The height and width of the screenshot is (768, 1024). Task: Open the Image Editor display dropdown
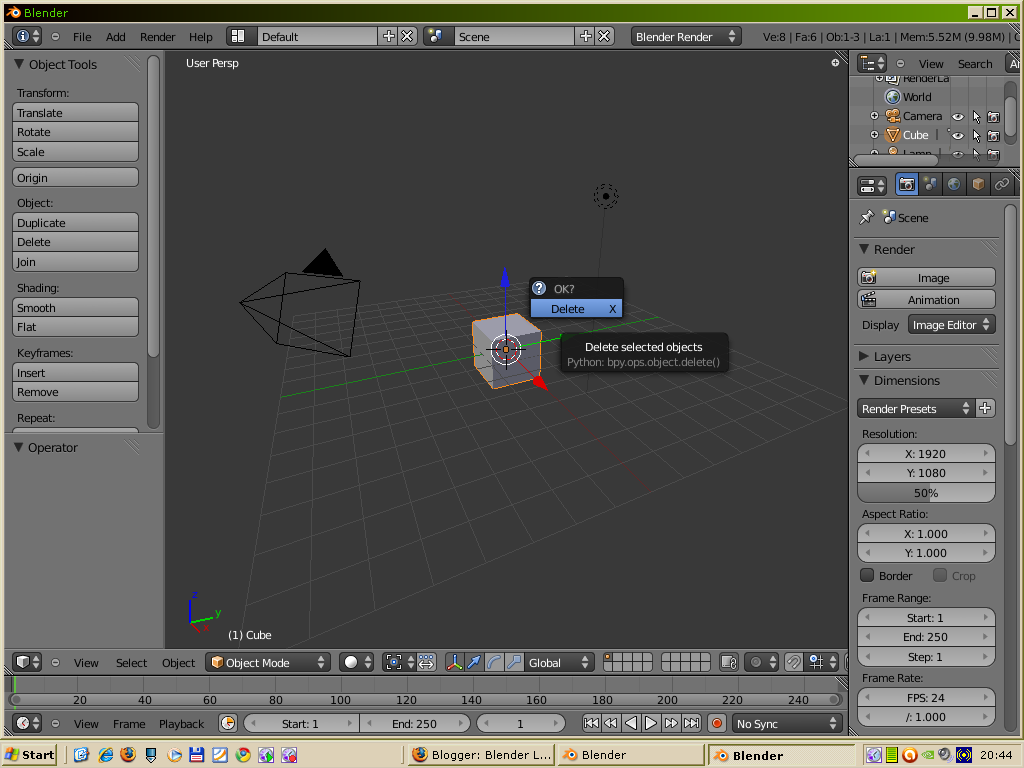coord(952,325)
